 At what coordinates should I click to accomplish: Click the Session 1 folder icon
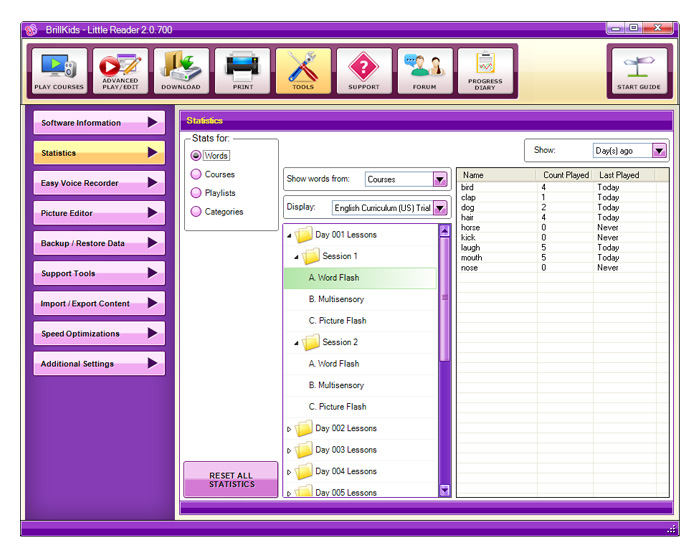311,256
